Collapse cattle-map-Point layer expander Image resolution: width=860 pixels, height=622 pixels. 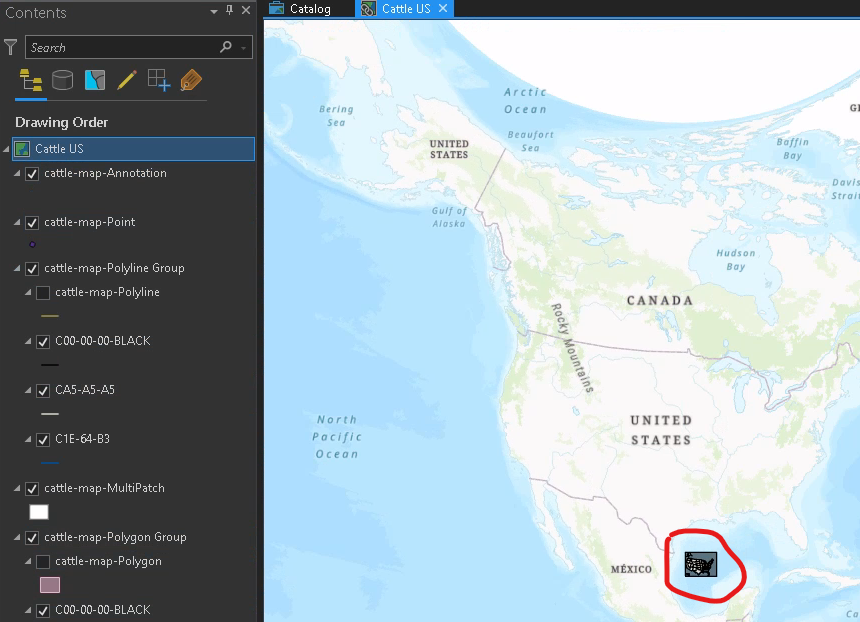(17, 222)
